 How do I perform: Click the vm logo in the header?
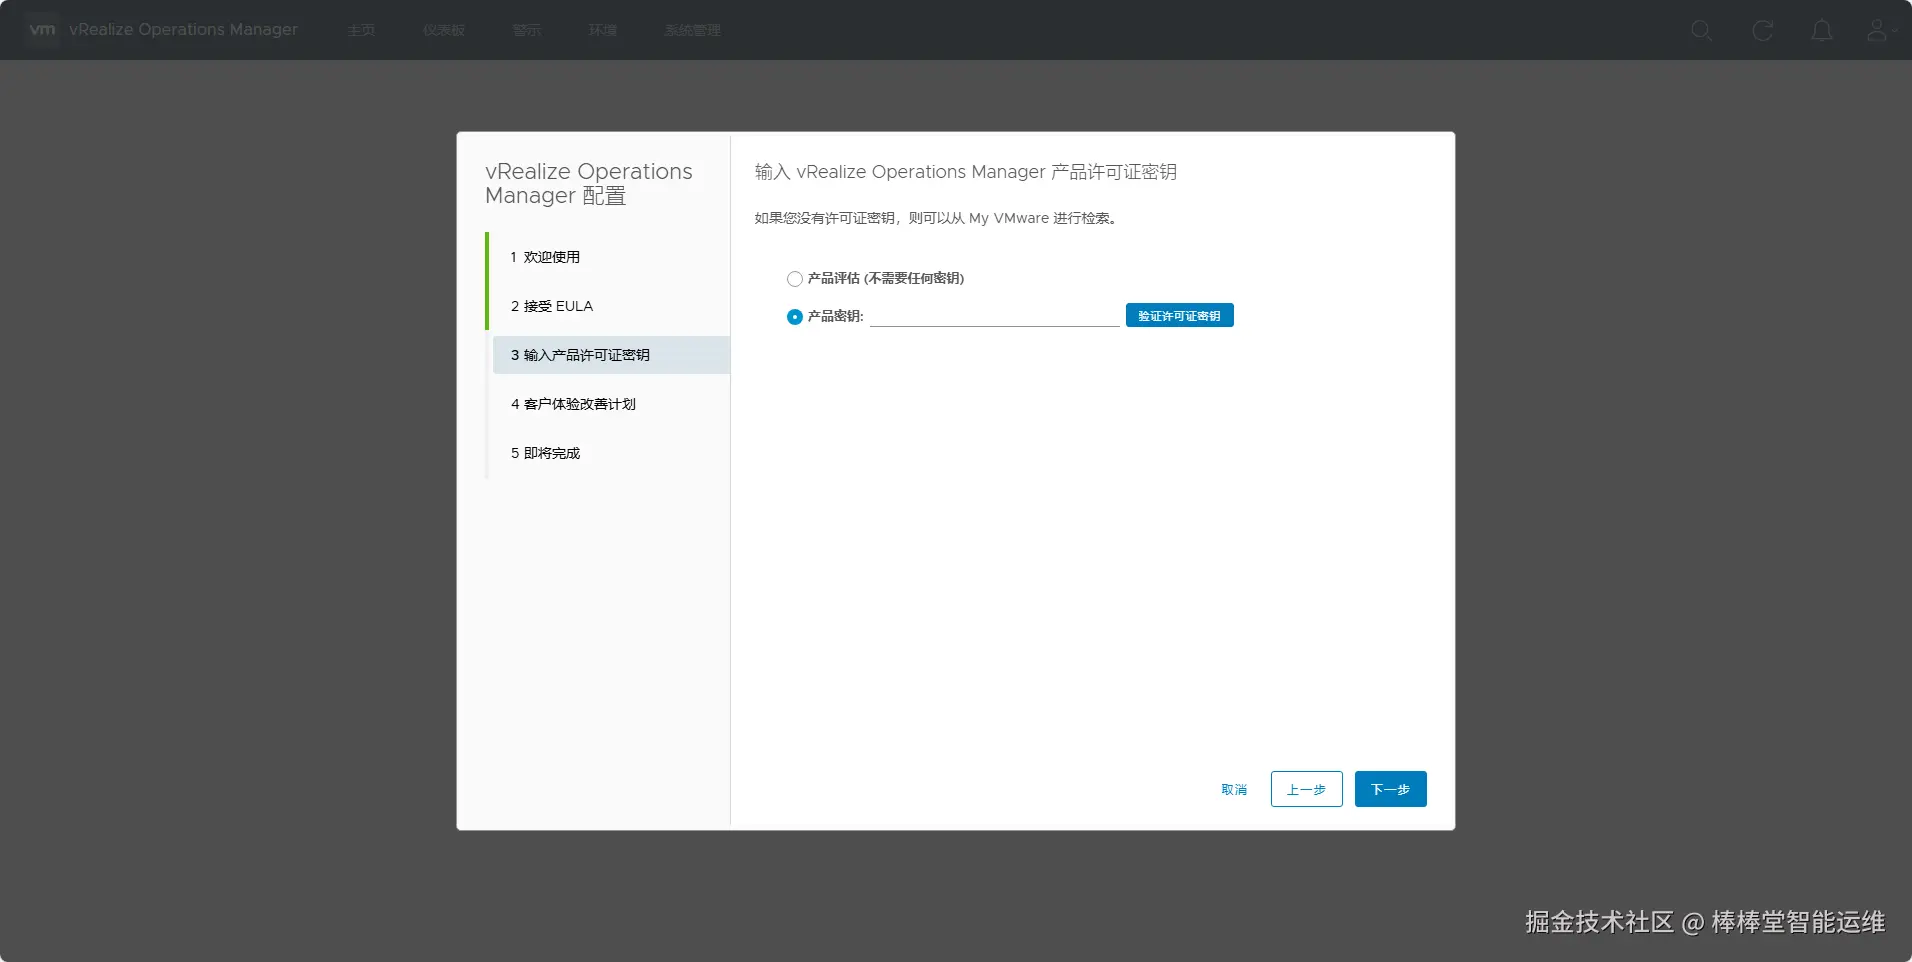click(42, 30)
